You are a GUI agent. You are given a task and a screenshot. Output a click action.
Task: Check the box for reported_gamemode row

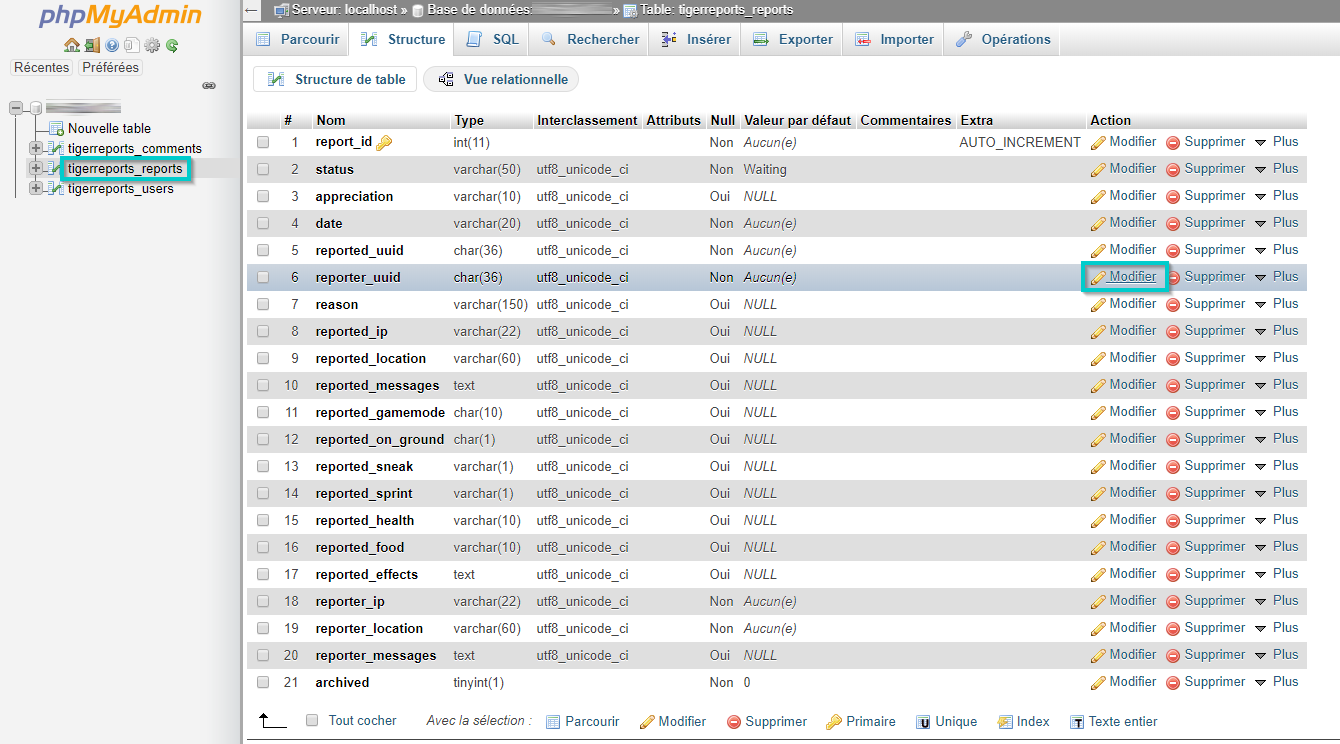coord(263,412)
